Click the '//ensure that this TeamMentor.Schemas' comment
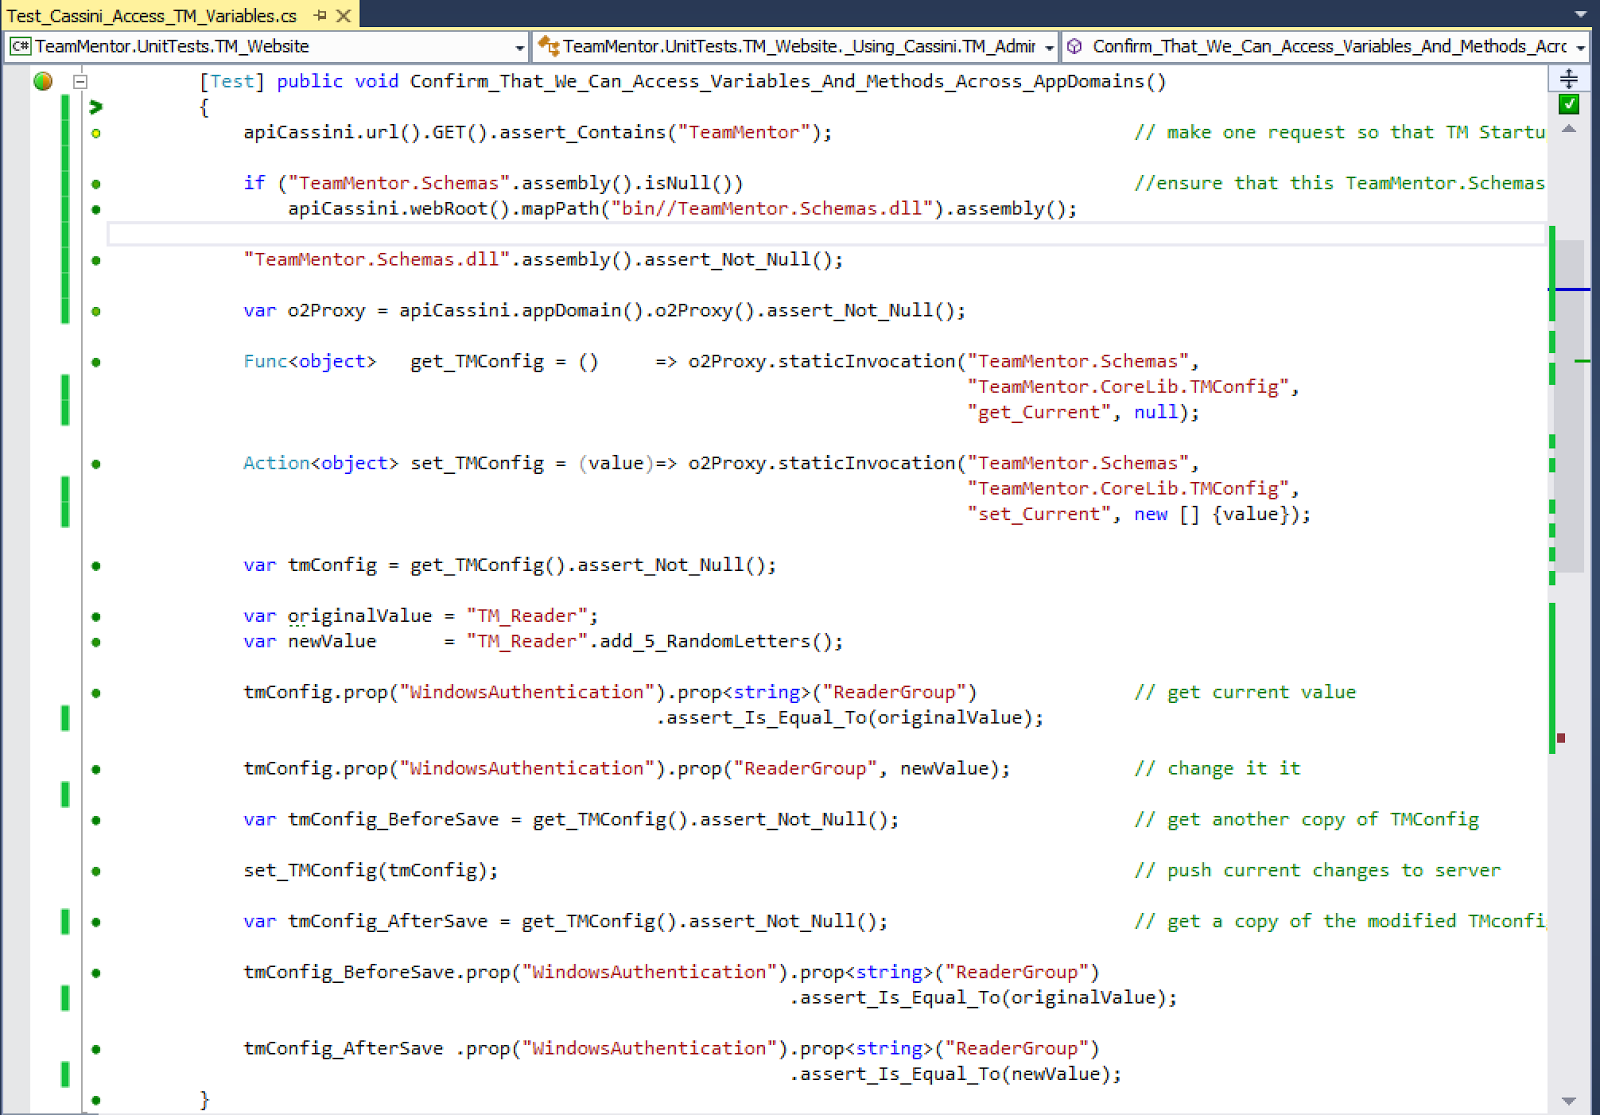 coord(1339,183)
